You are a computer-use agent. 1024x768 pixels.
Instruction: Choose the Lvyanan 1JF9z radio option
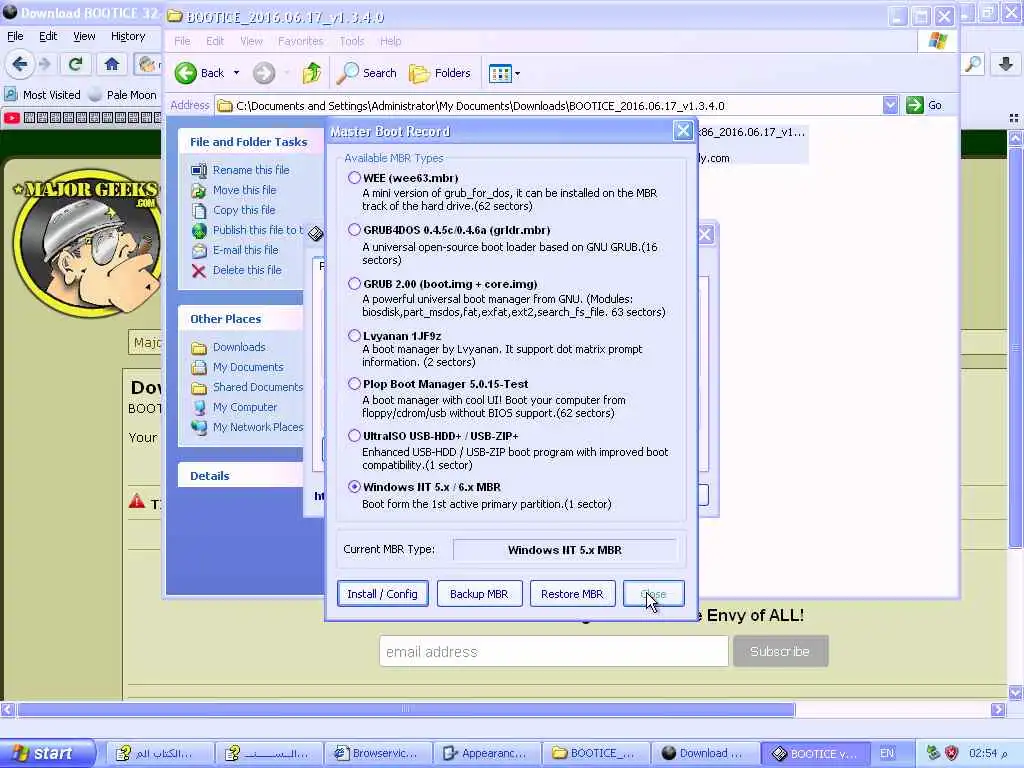(x=354, y=336)
